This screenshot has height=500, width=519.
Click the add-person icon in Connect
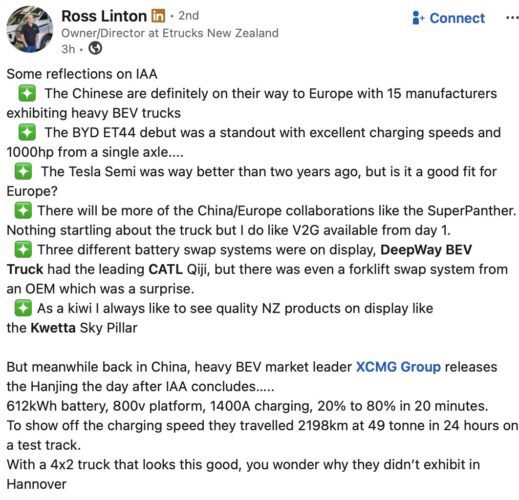[418, 18]
